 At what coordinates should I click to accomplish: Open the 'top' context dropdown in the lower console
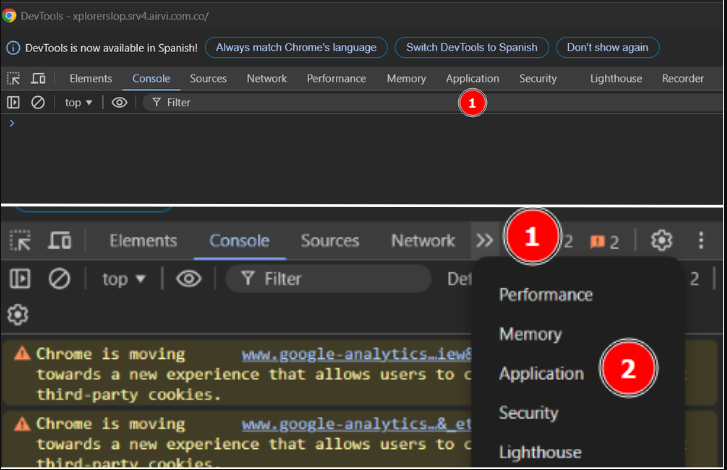pos(125,279)
